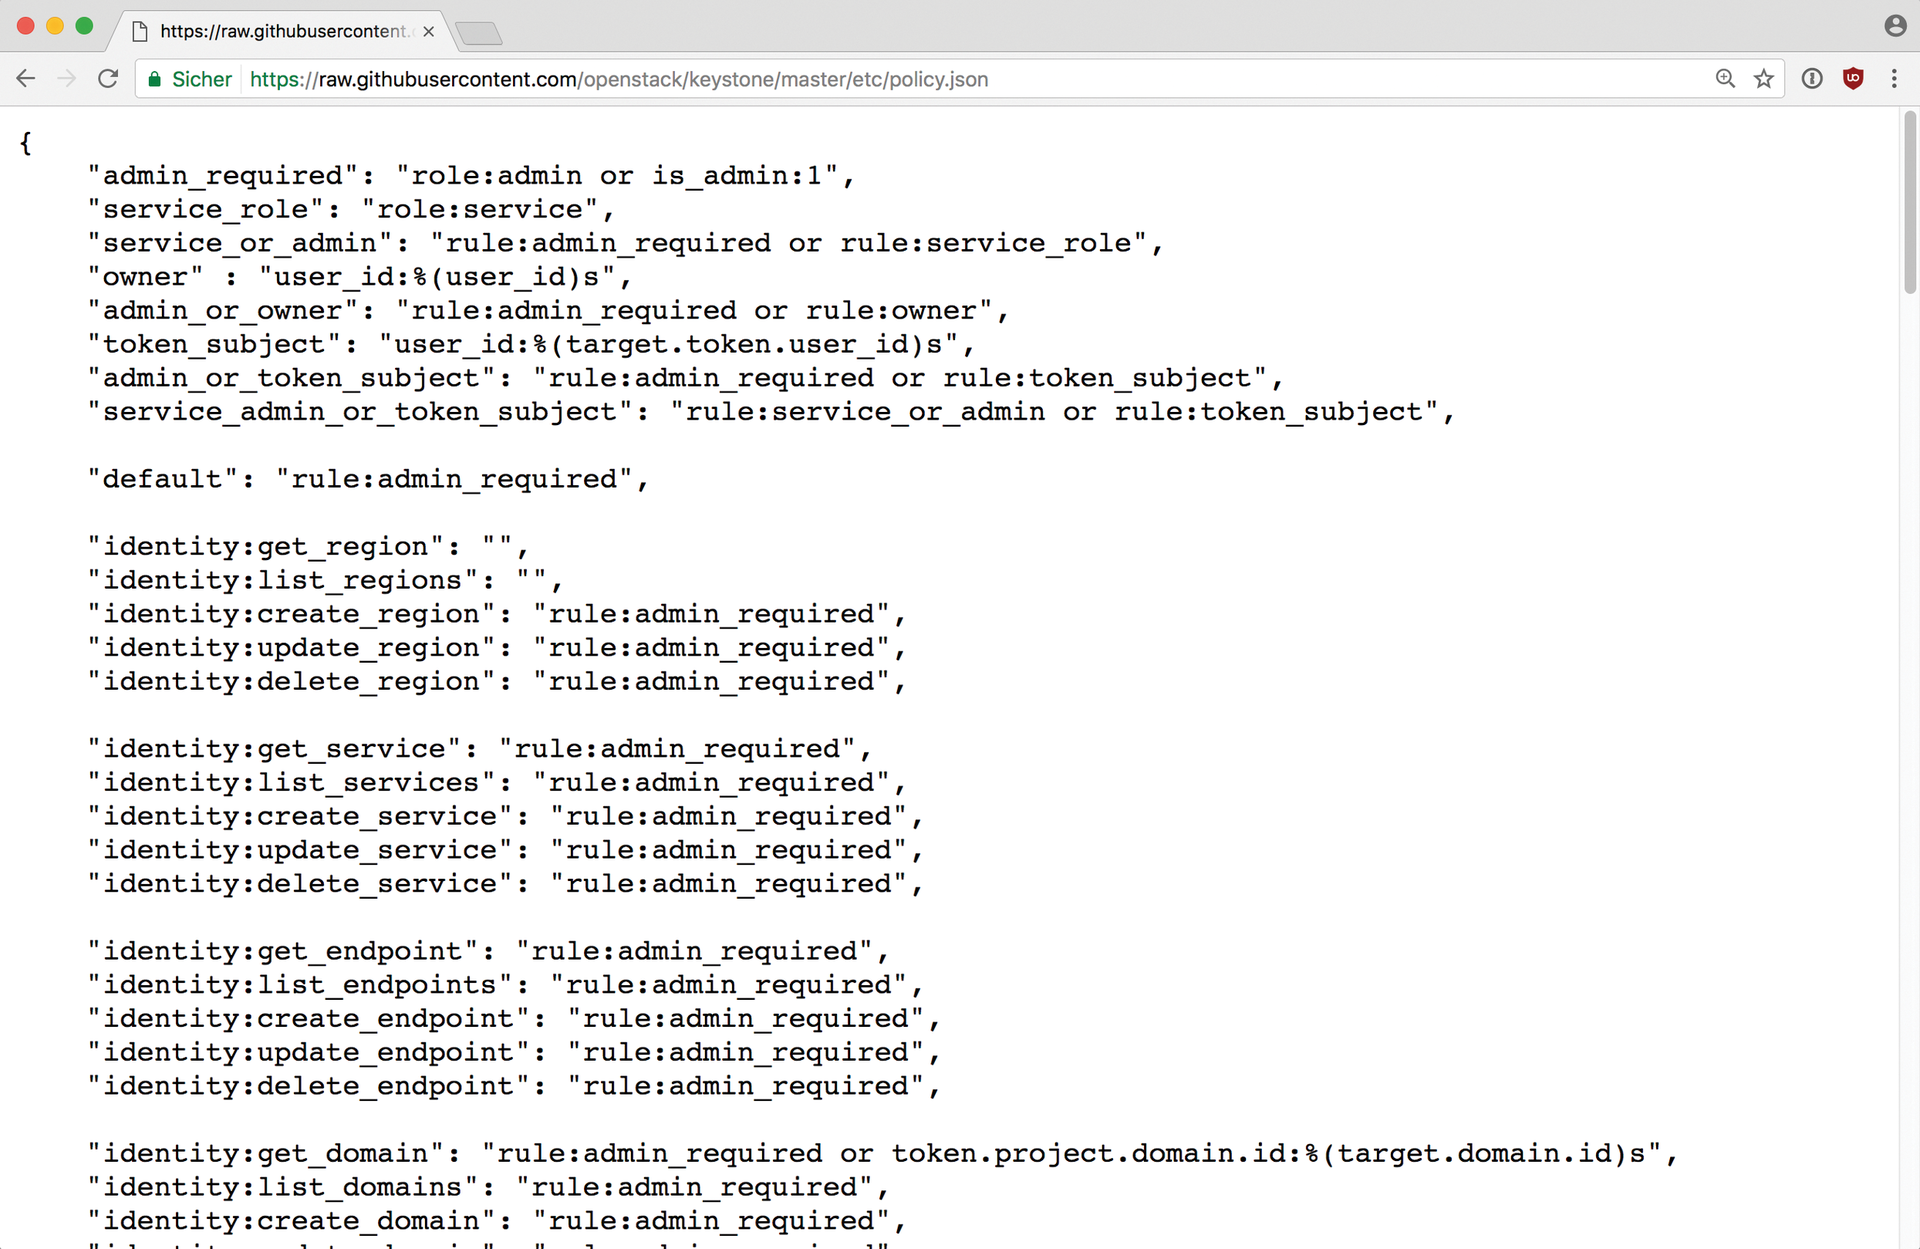Click the "admin_or_owner" key
1920x1249 pixels.
(x=223, y=311)
